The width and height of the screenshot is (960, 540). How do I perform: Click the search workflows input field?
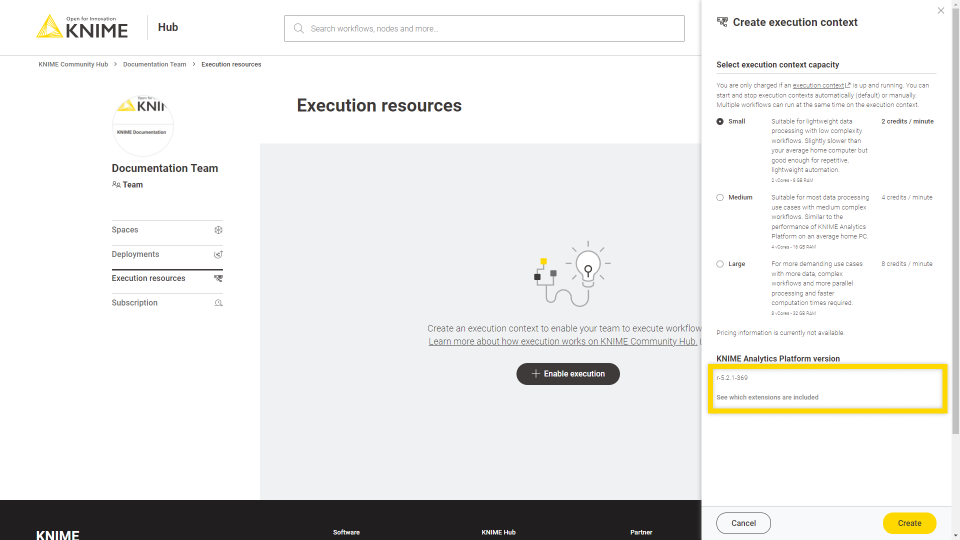coord(490,28)
